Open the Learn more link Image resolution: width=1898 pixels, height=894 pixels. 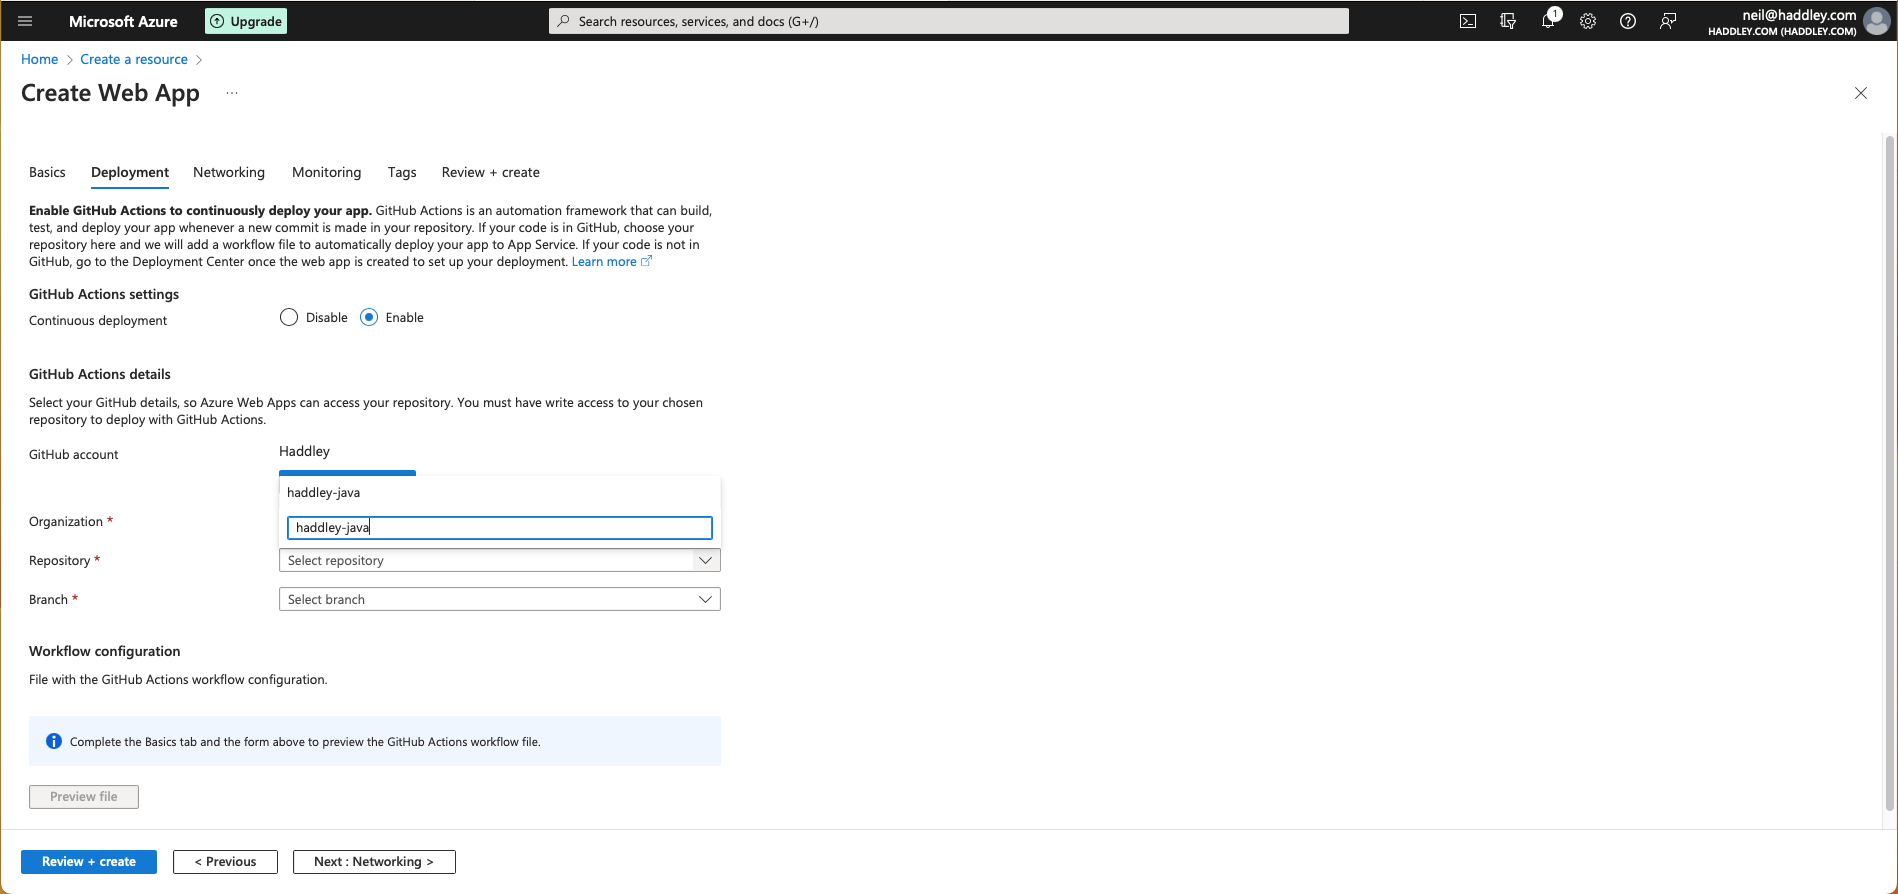(x=604, y=261)
